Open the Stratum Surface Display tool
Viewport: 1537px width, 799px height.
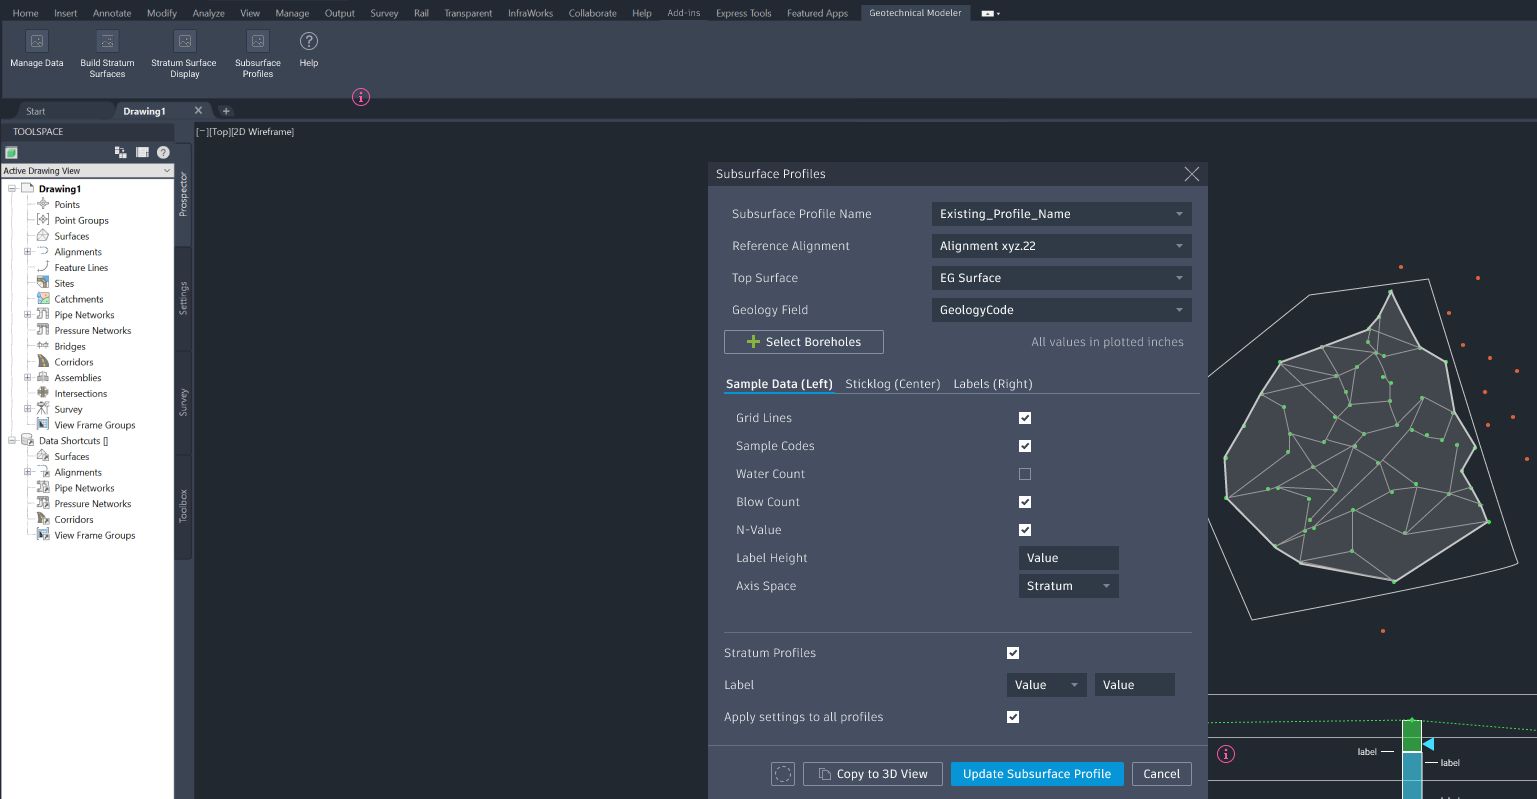point(184,54)
